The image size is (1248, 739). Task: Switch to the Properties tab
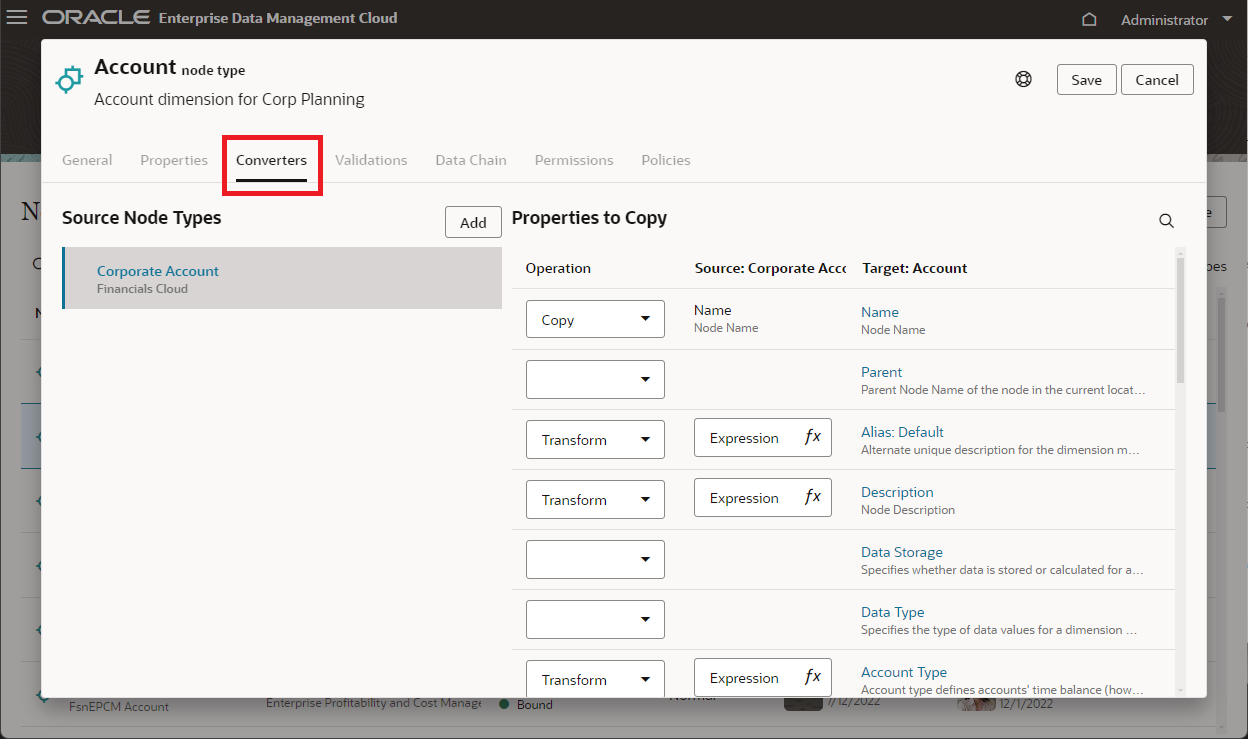(174, 160)
